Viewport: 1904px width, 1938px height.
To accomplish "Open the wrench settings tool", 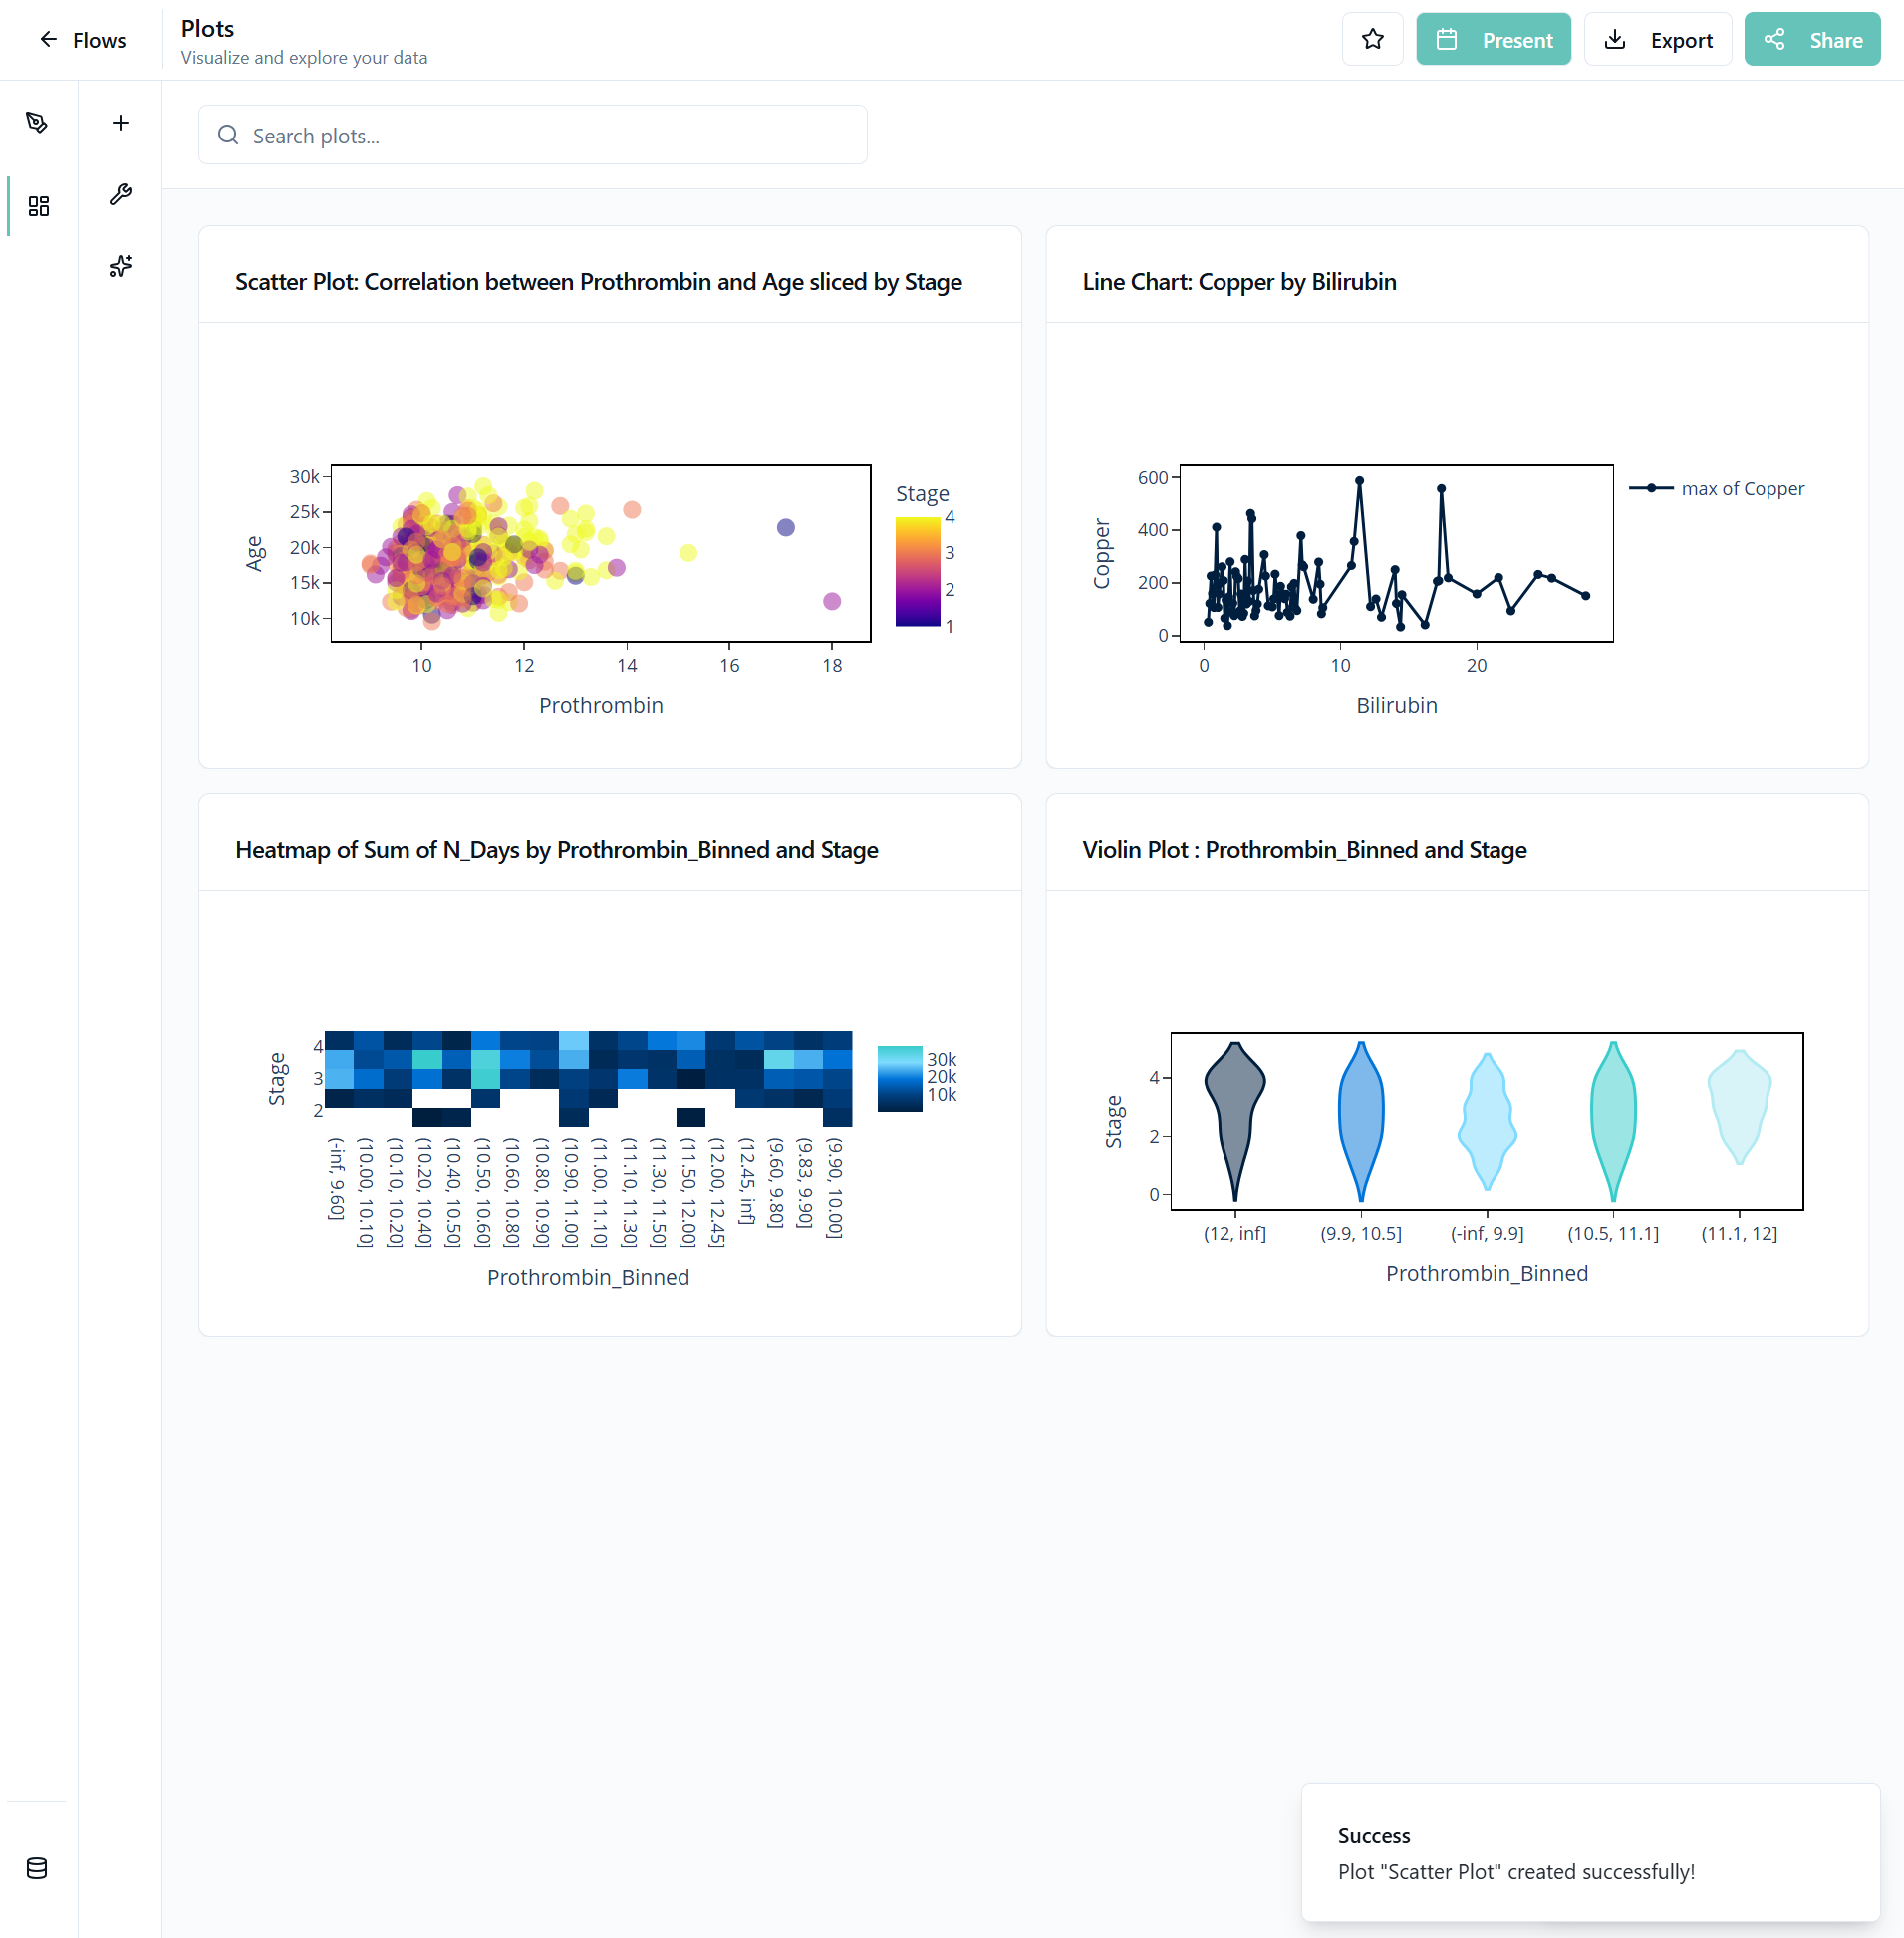I will 120,194.
